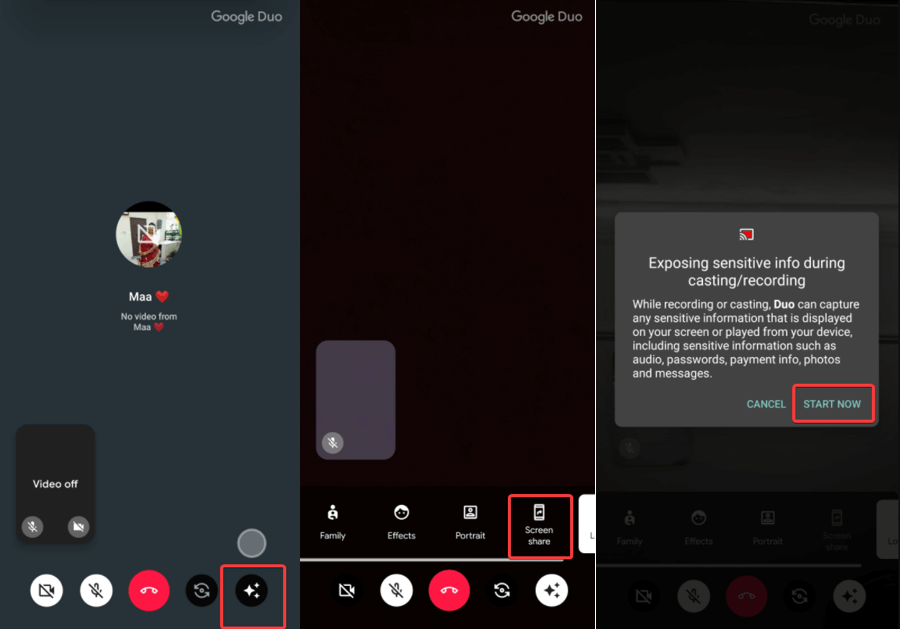Select Screen share option in middle screen
900x629 pixels.
(x=540, y=526)
